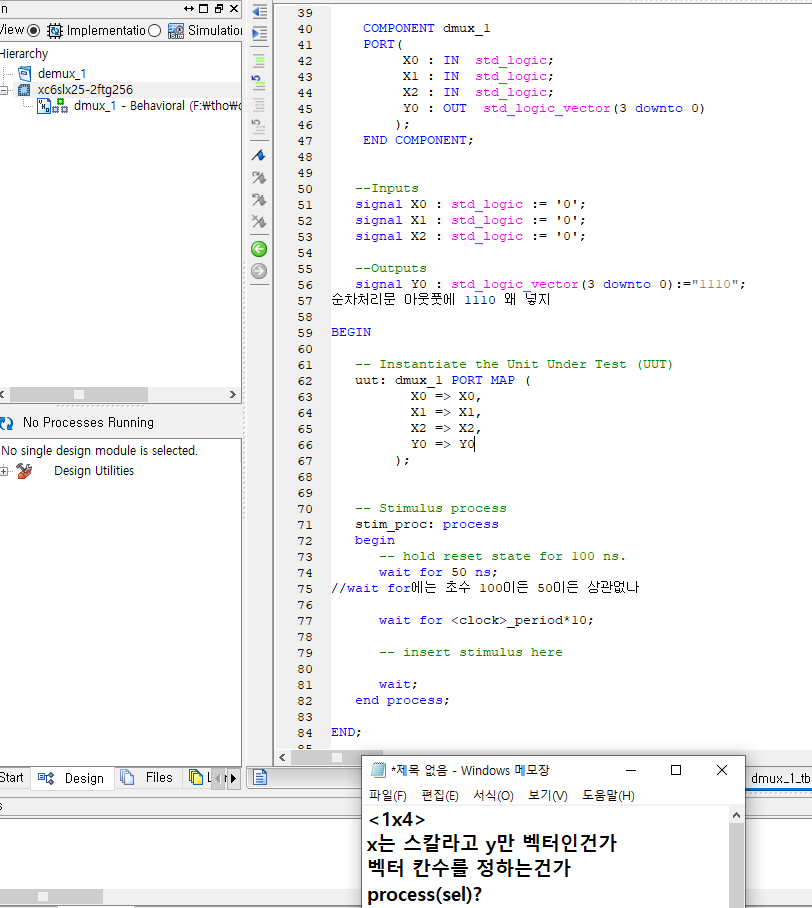Click the green back navigation arrow
This screenshot has height=908, width=812.
[x=259, y=249]
